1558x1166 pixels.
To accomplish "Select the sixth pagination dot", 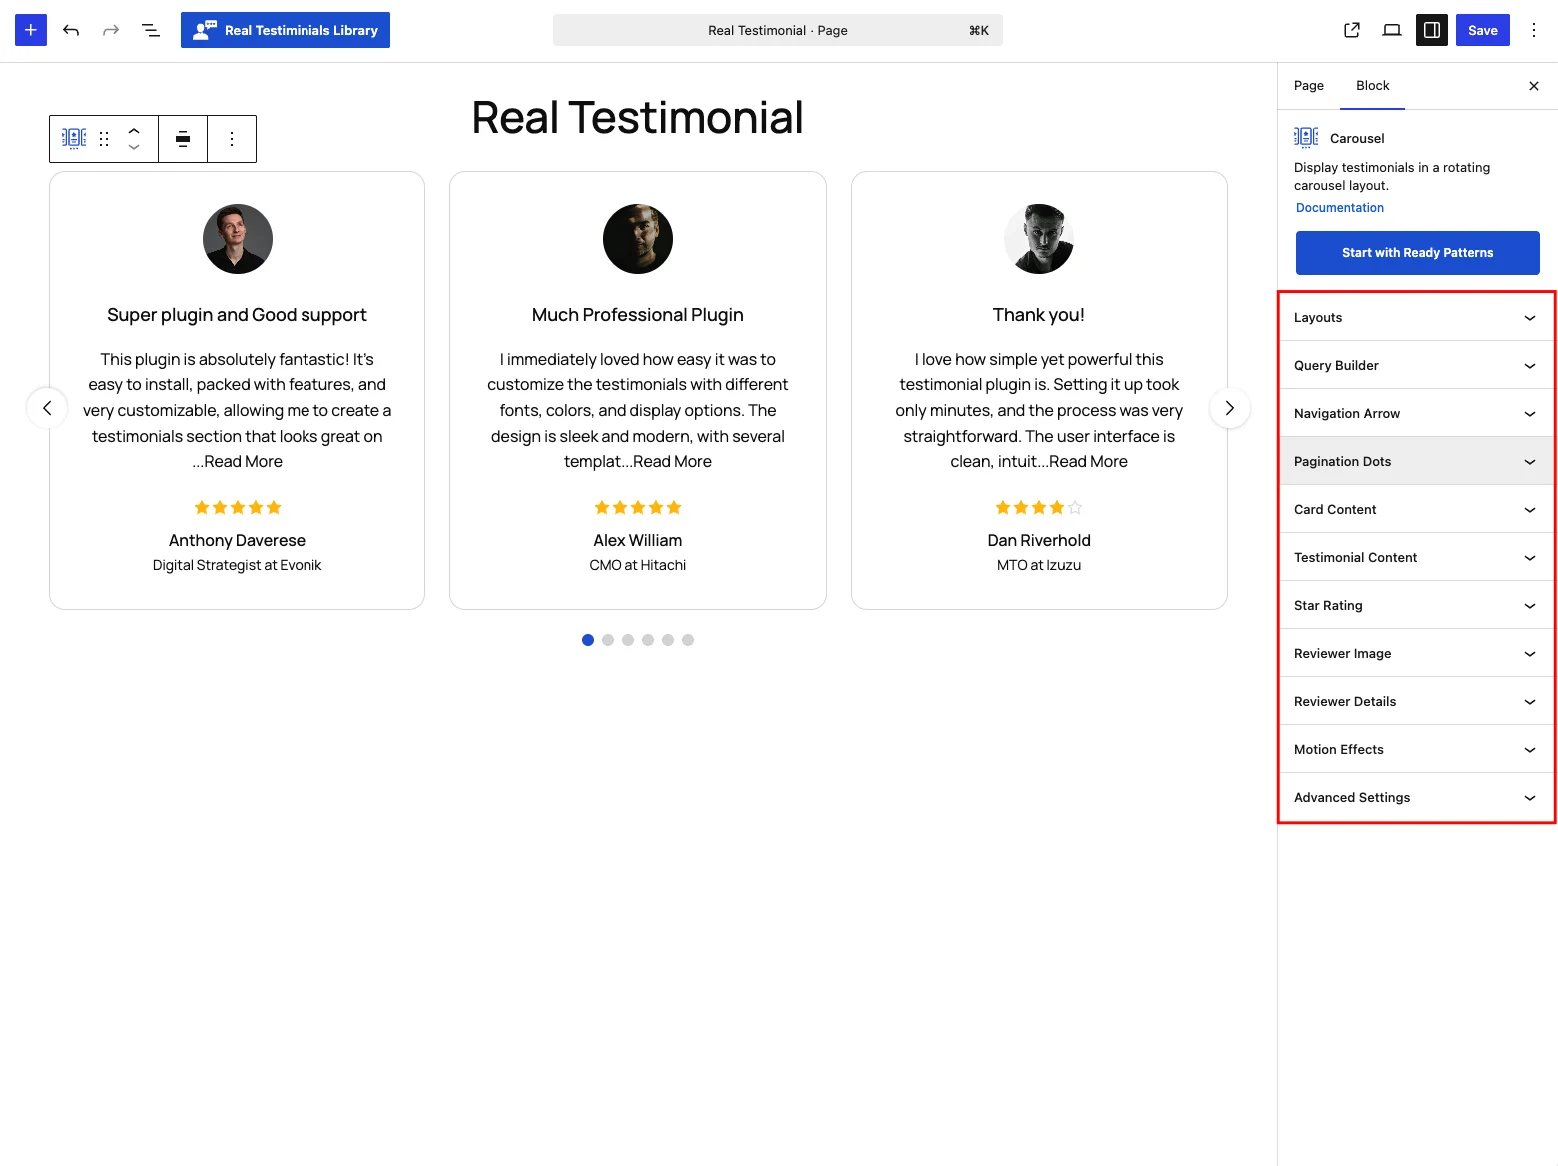I will pos(688,640).
